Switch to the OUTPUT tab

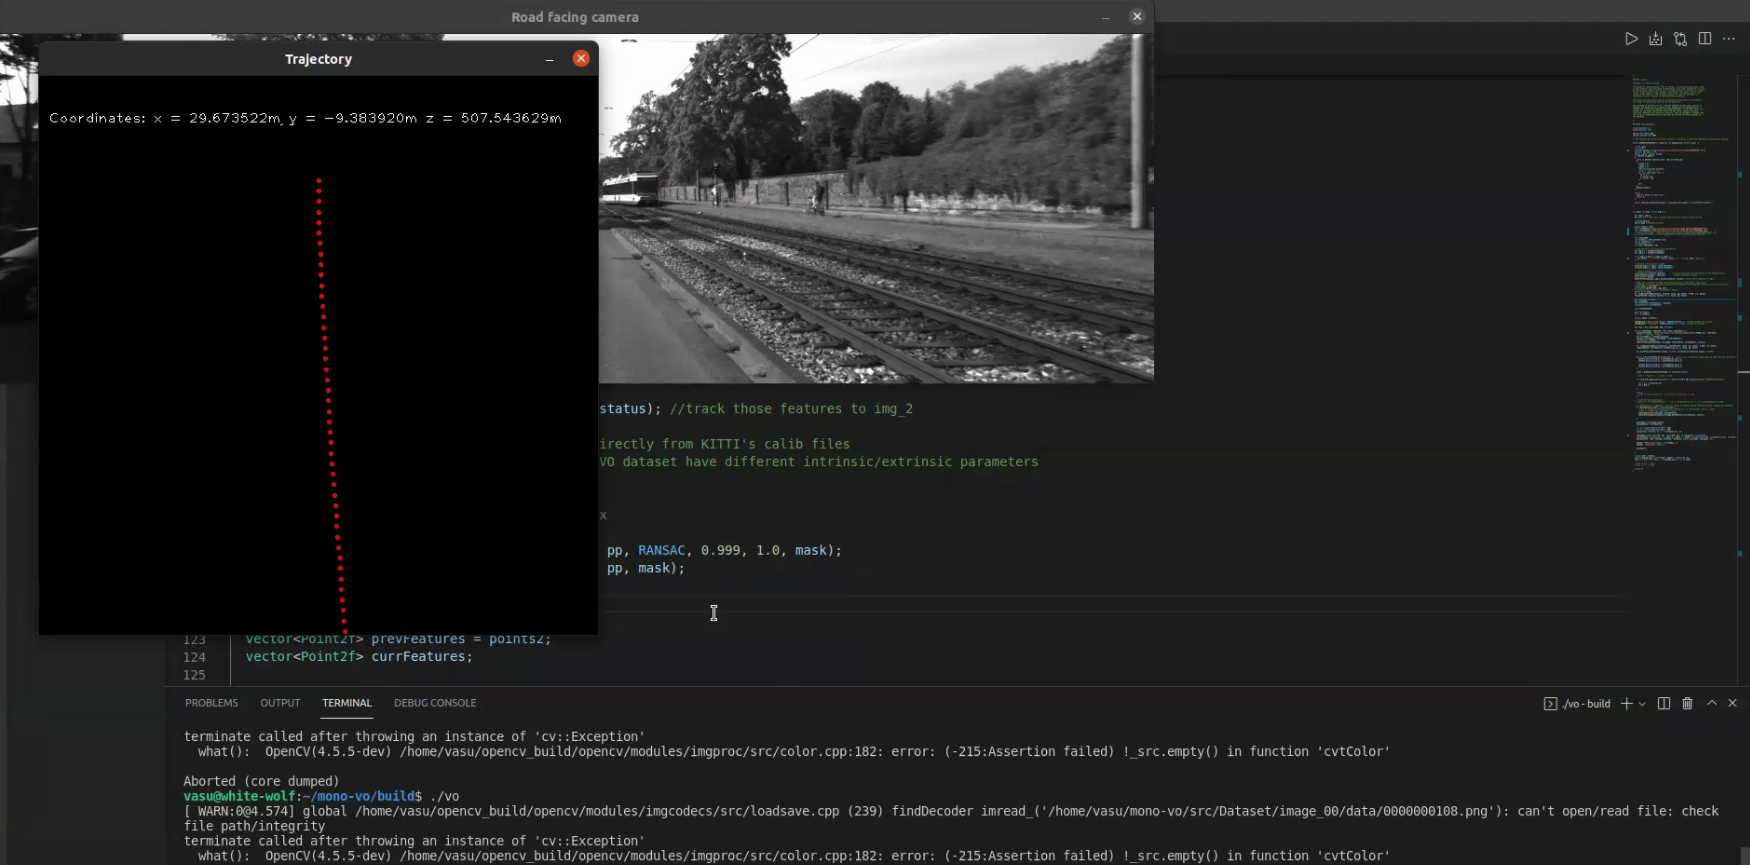click(x=280, y=703)
